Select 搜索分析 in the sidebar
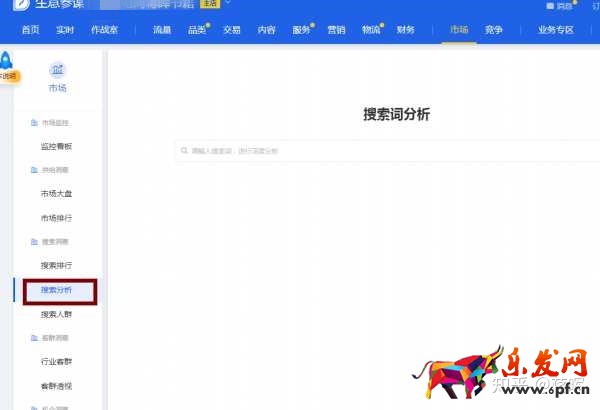600x410 pixels. 56,290
